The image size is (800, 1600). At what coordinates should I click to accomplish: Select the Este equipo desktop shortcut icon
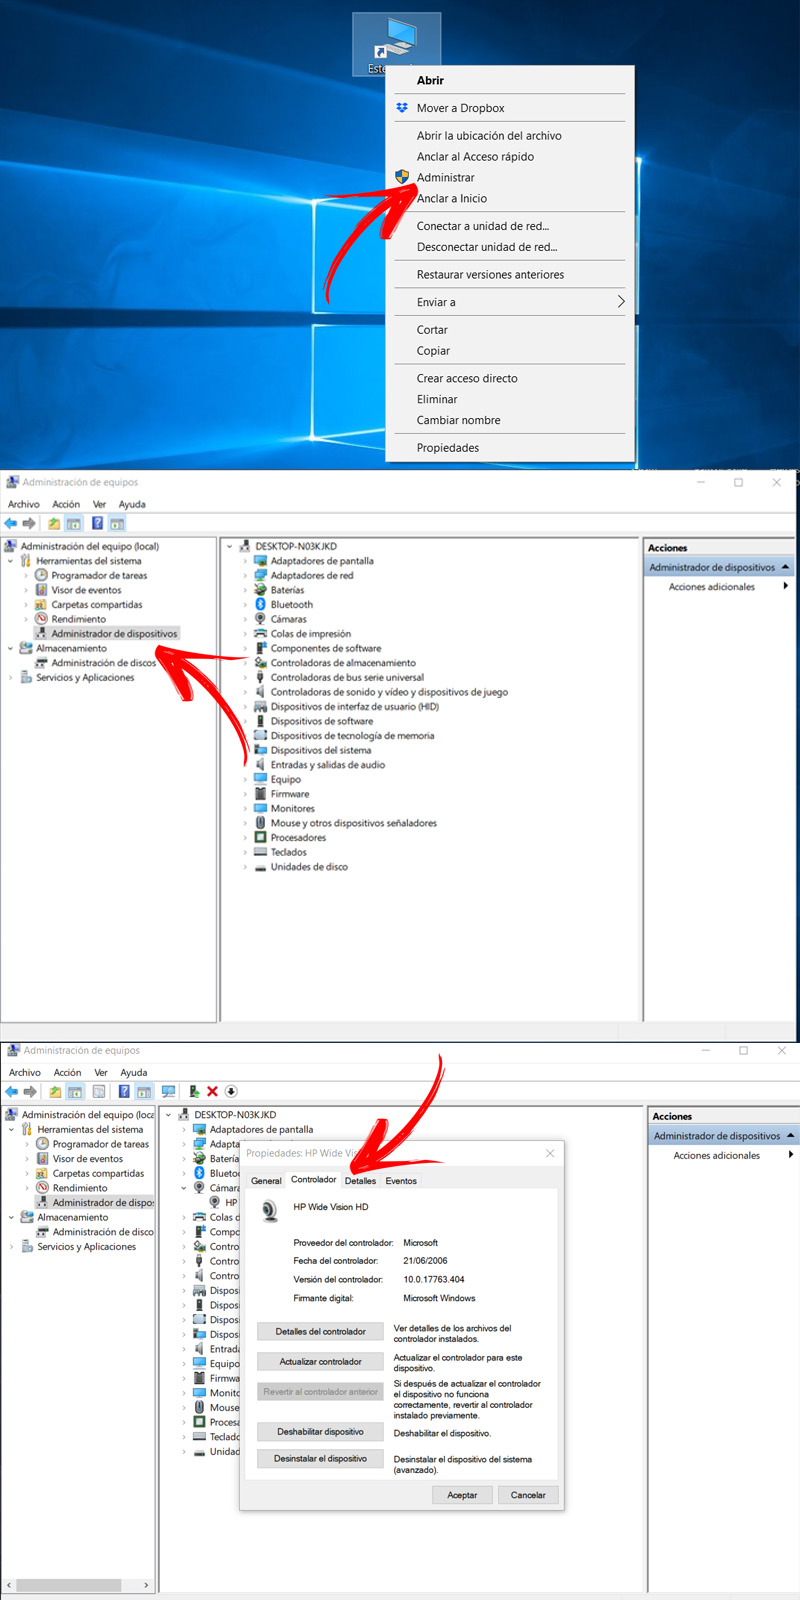(396, 45)
